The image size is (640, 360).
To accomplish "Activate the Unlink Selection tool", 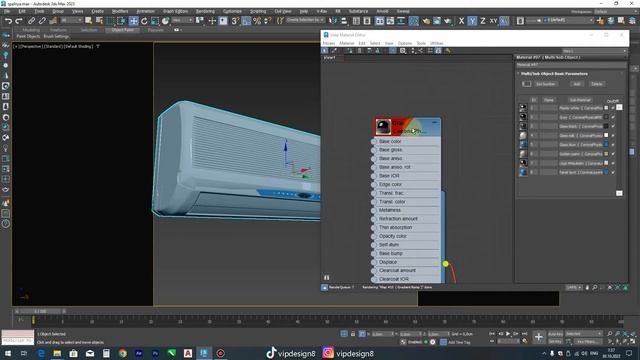I will [42, 21].
